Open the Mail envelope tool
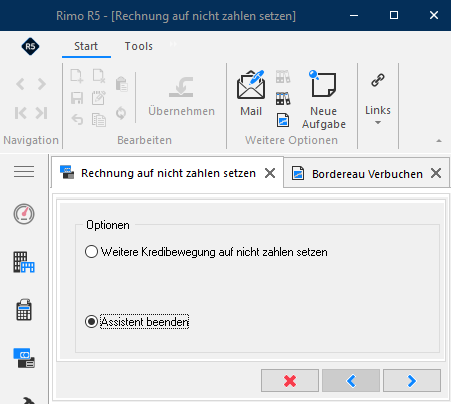This screenshot has height=404, width=451. 251,93
